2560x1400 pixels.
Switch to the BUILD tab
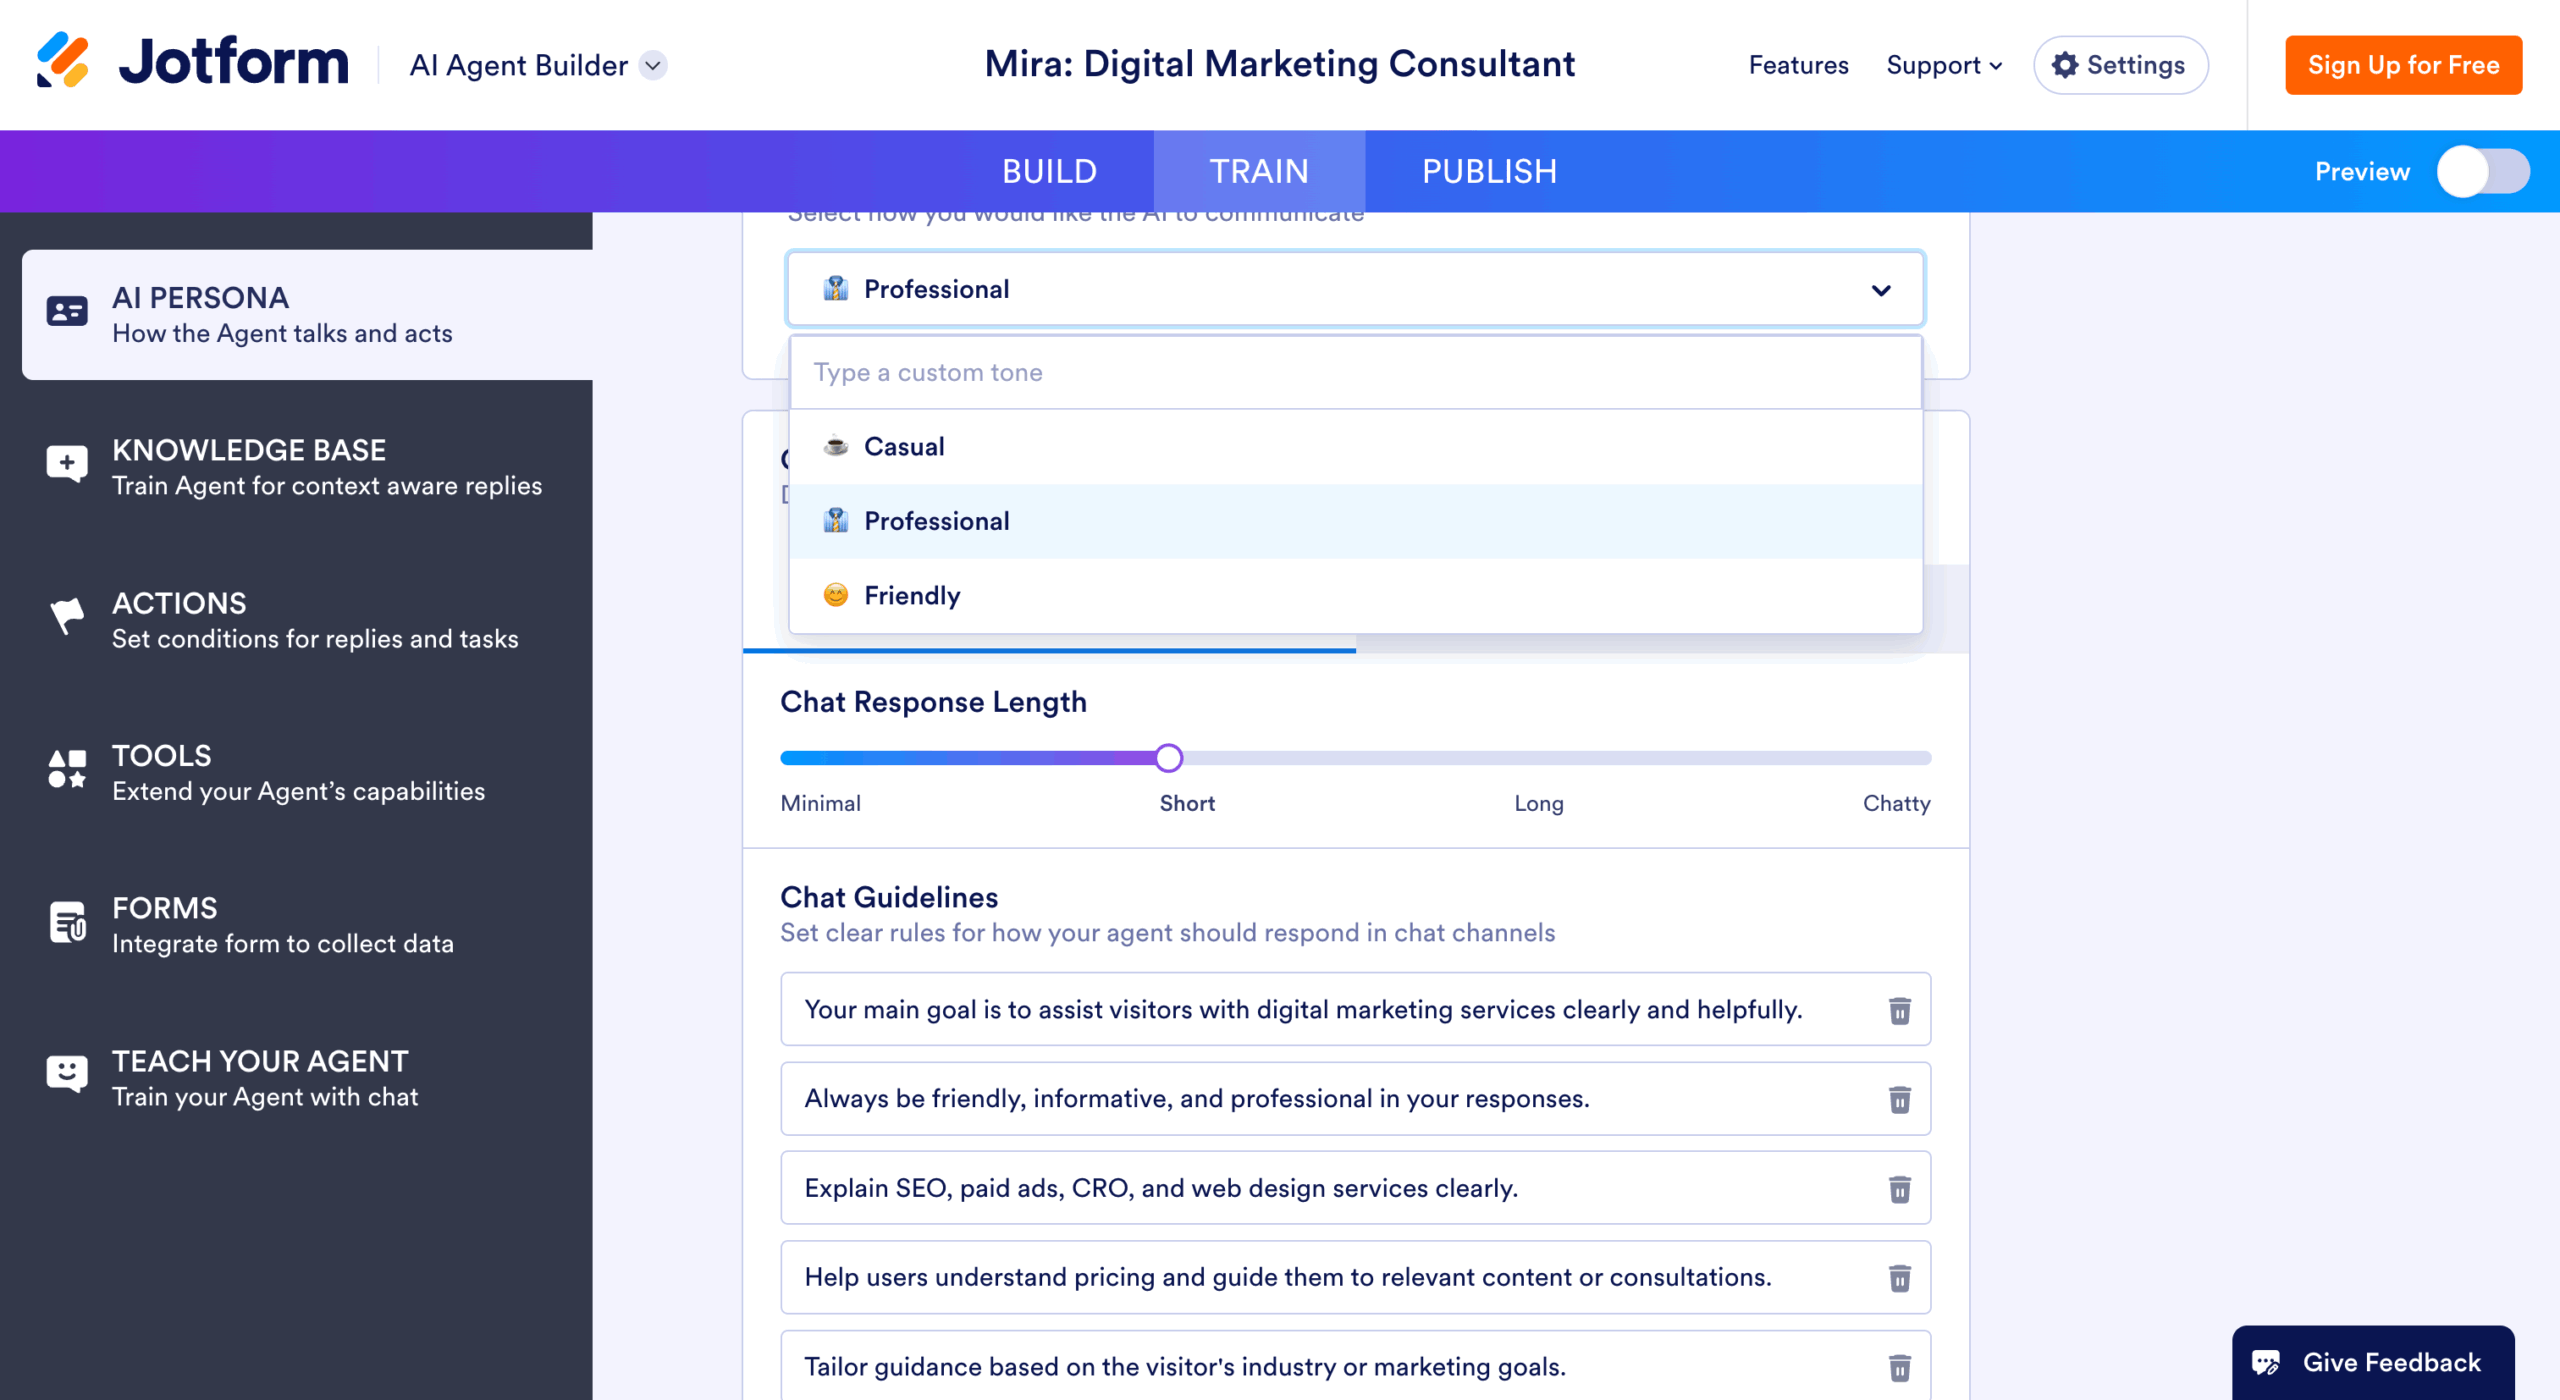click(x=1049, y=171)
